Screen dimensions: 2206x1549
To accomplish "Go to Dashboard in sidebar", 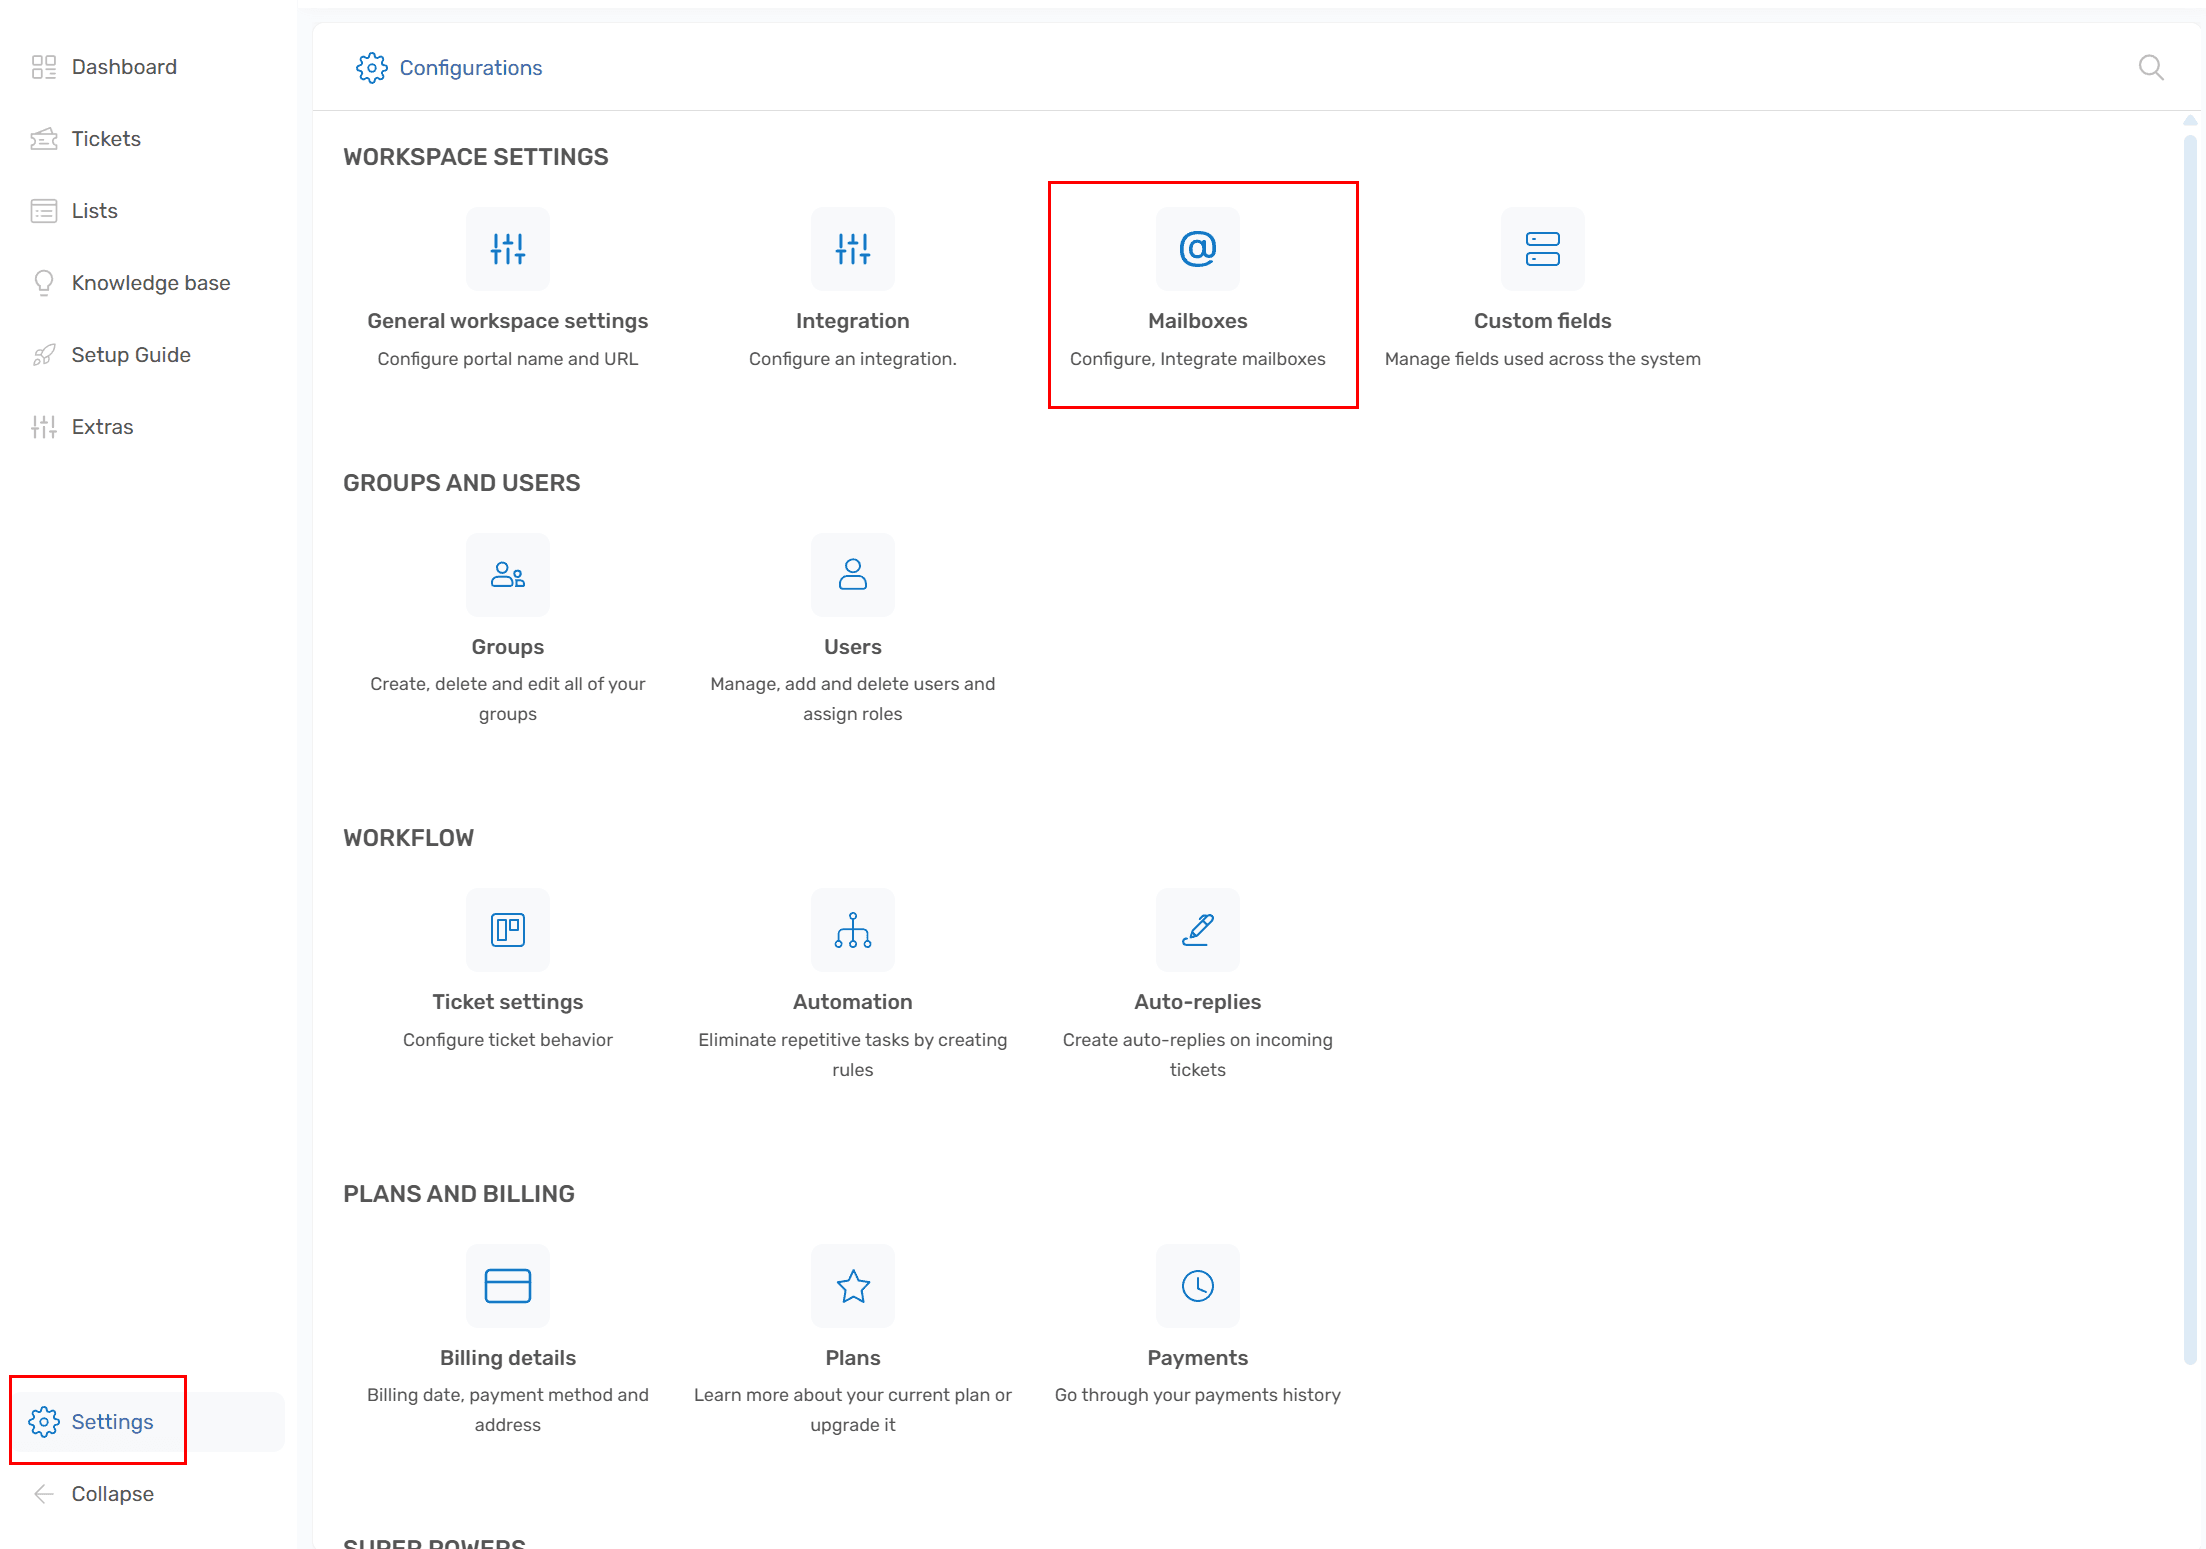I will point(123,67).
